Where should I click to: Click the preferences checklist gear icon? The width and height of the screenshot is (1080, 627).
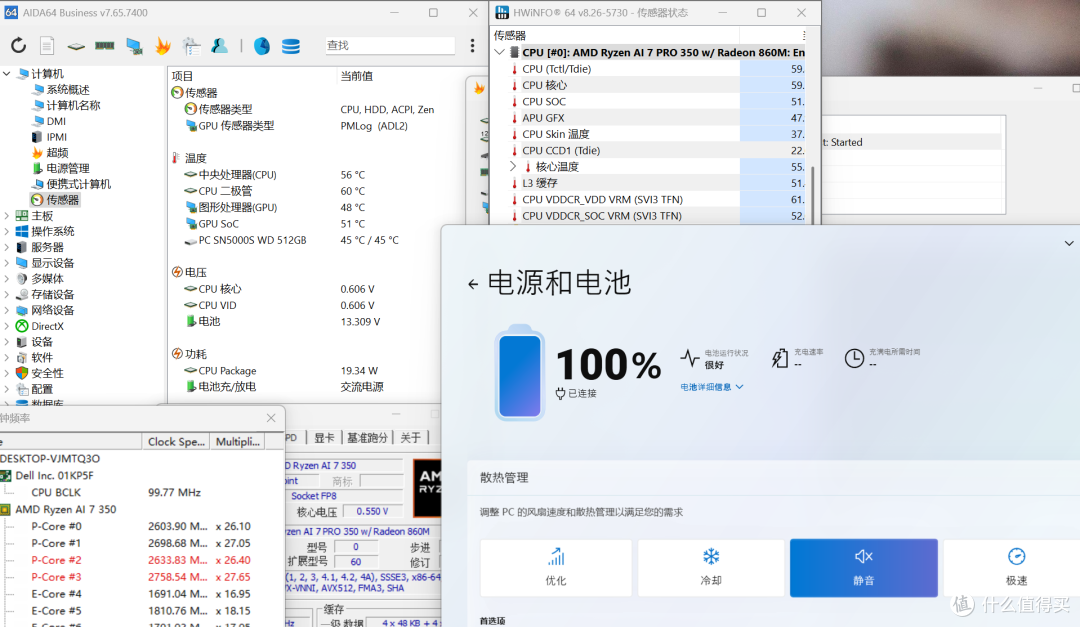[191, 46]
